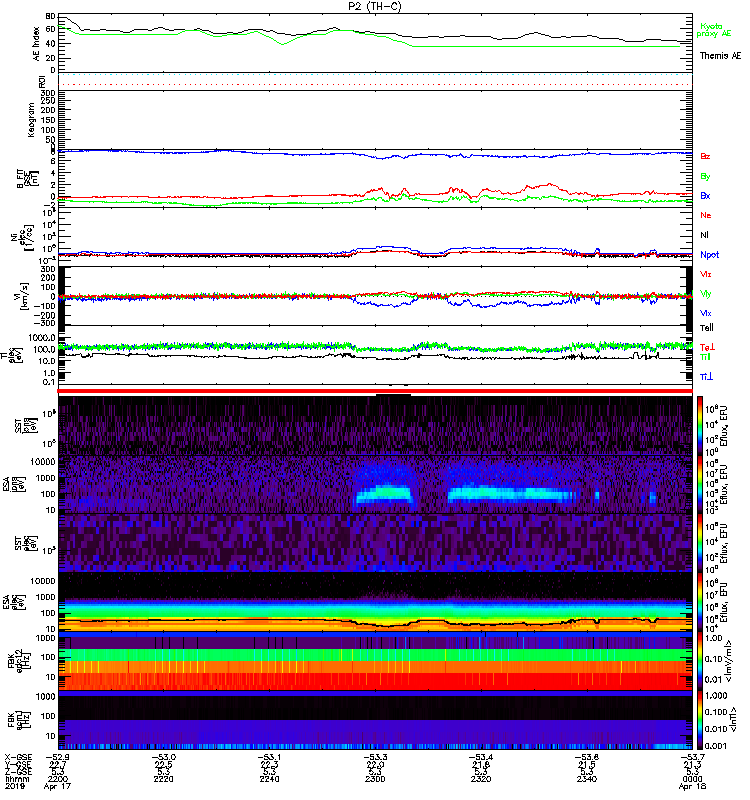Click the 2240 time tick label
The height and width of the screenshot is (800, 750).
pyautogui.click(x=269, y=779)
